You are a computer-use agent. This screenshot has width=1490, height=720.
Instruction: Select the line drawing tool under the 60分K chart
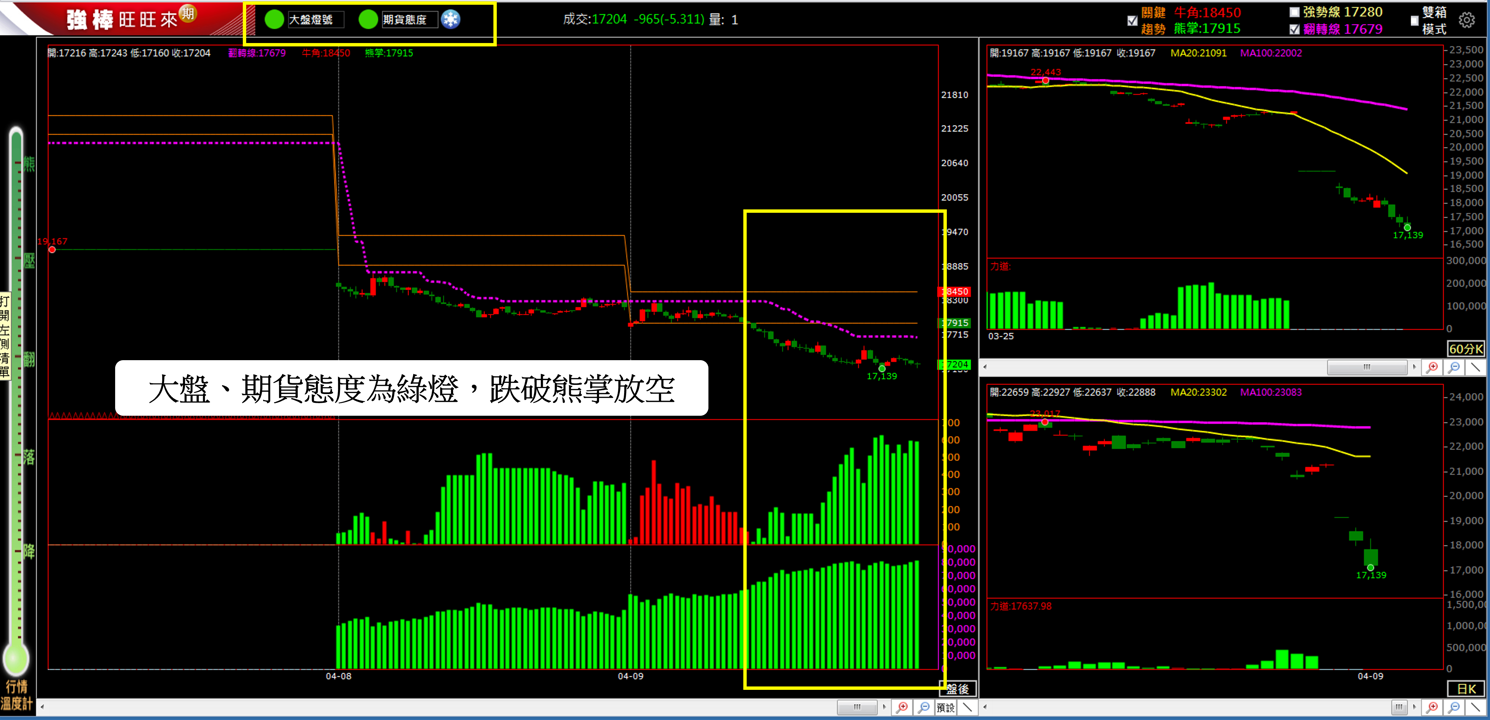coord(1475,367)
